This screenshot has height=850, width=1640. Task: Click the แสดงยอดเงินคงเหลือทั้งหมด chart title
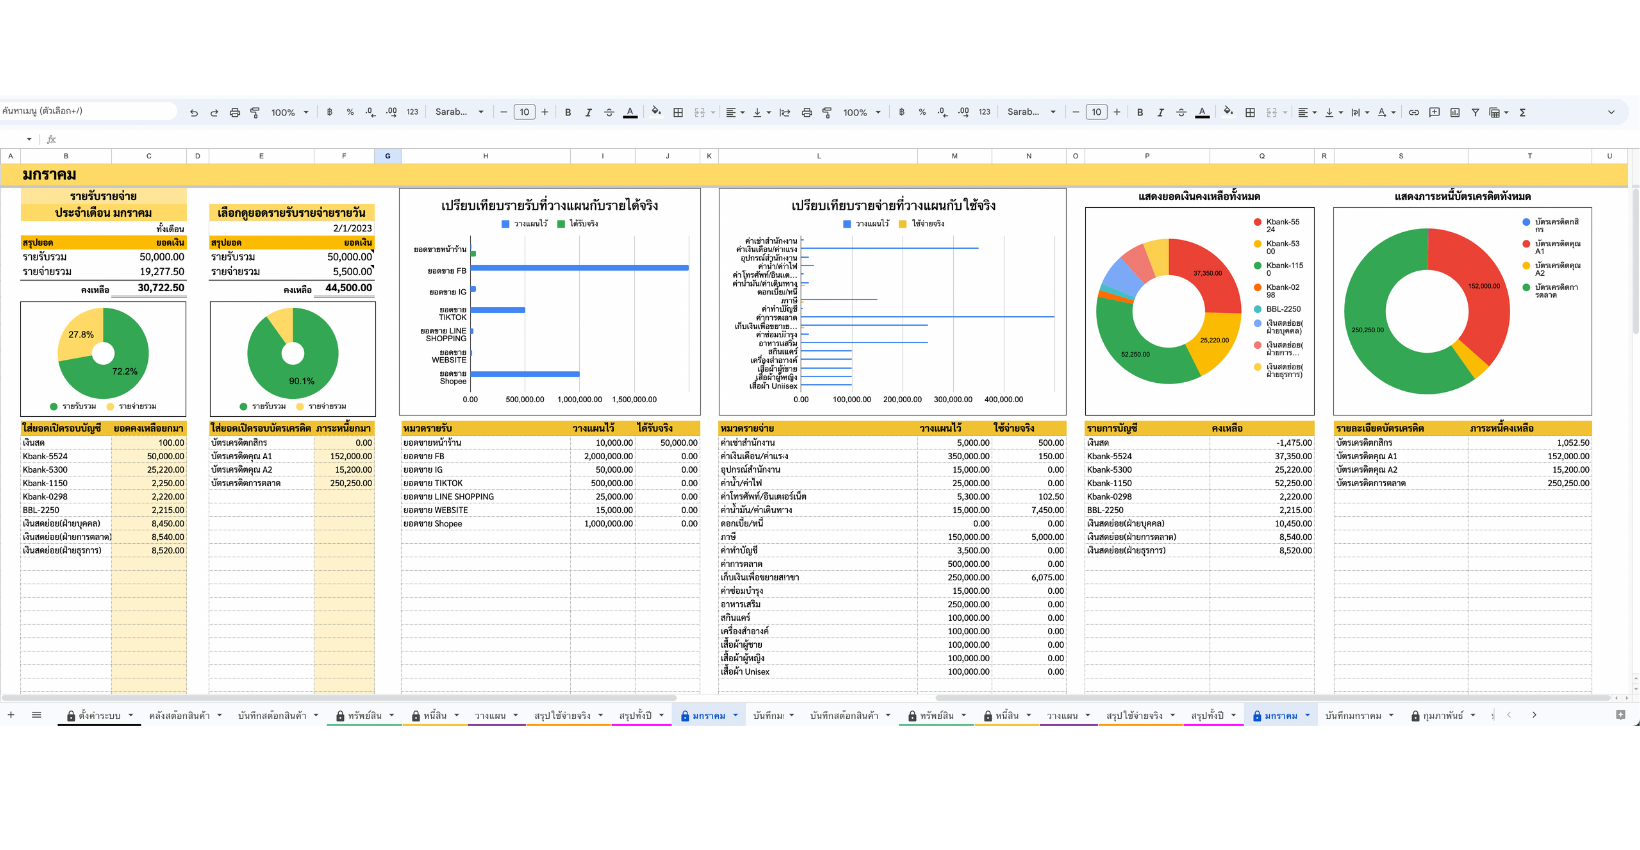pyautogui.click(x=1199, y=196)
